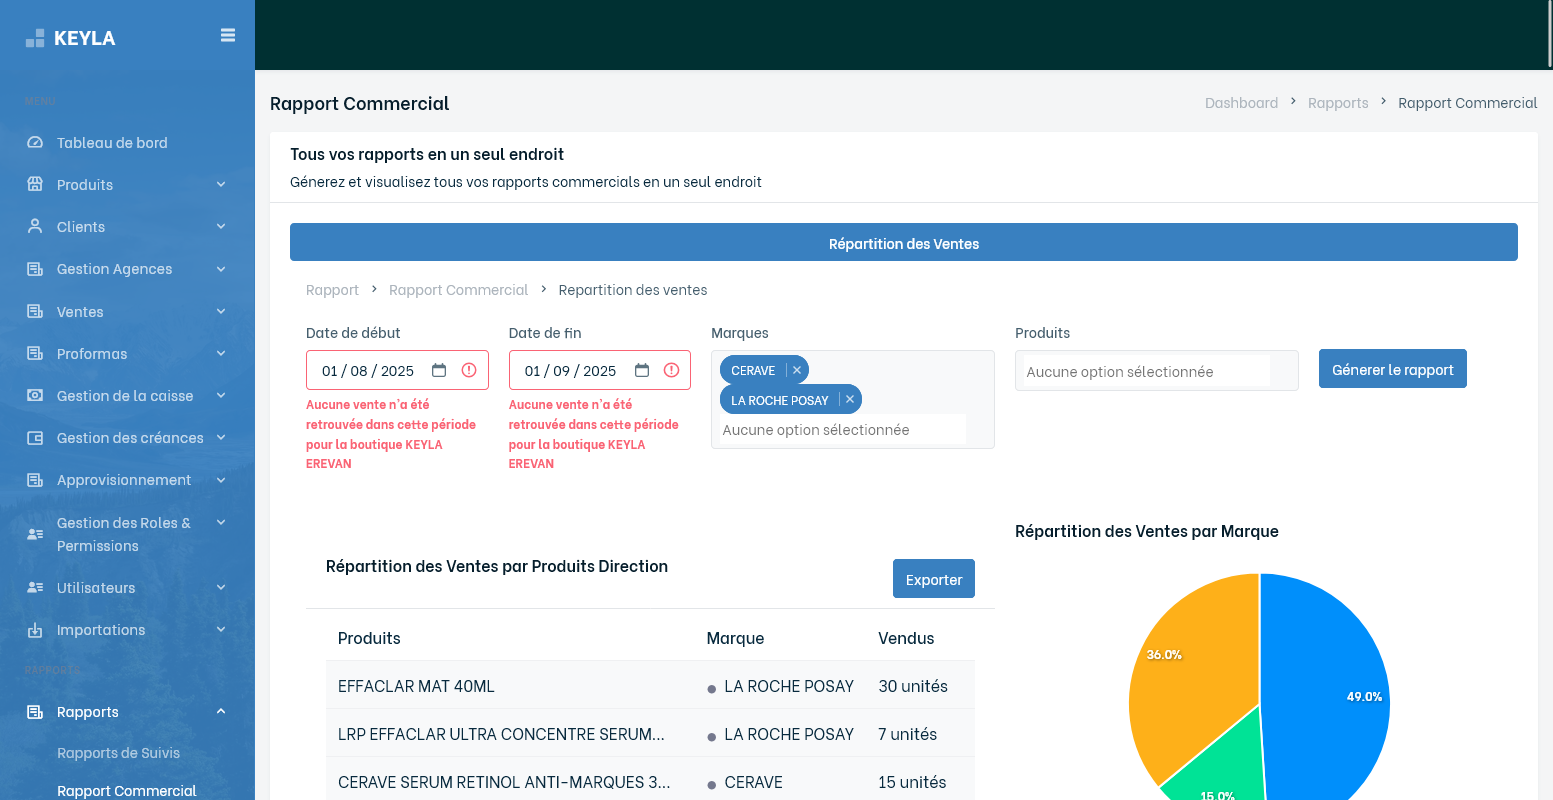Click the Importations download icon
The height and width of the screenshot is (800, 1553).
[35, 630]
